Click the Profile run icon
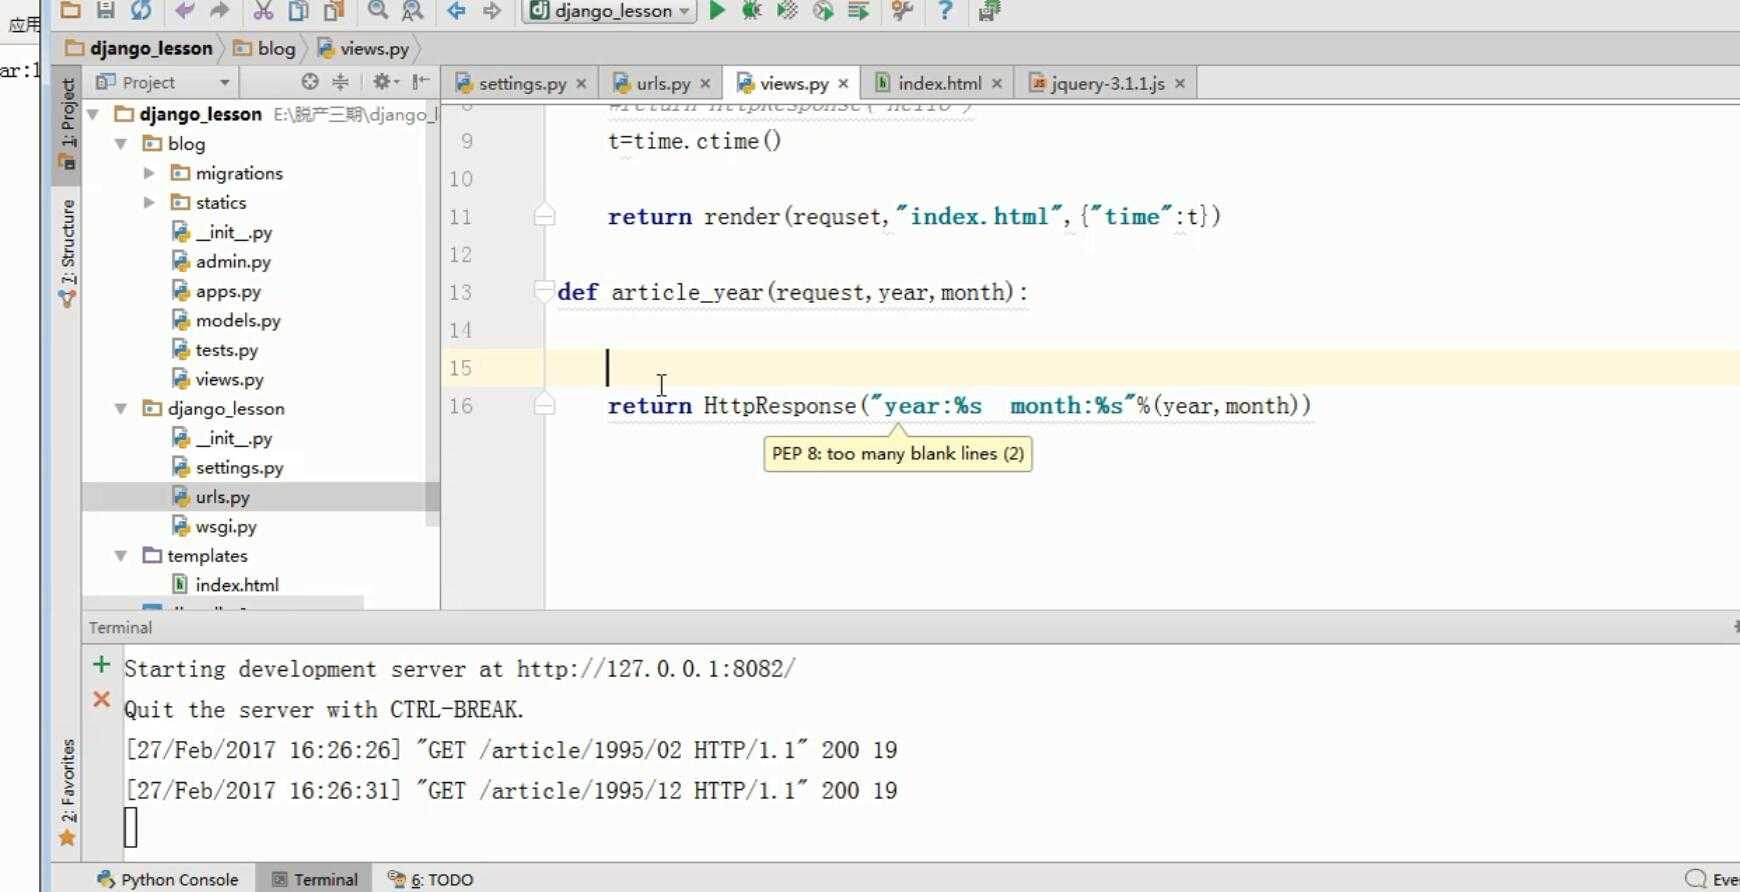This screenshot has width=1740, height=892. click(x=823, y=10)
